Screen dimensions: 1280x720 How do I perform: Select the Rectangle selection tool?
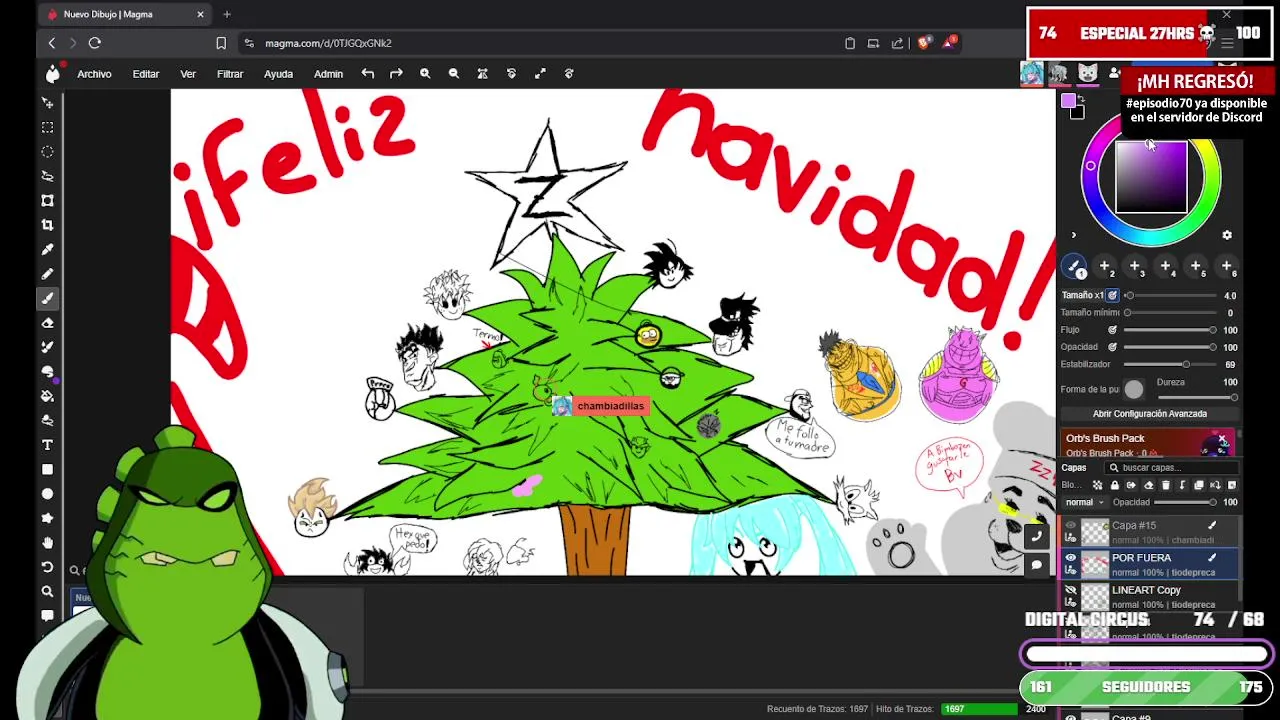tap(47, 127)
